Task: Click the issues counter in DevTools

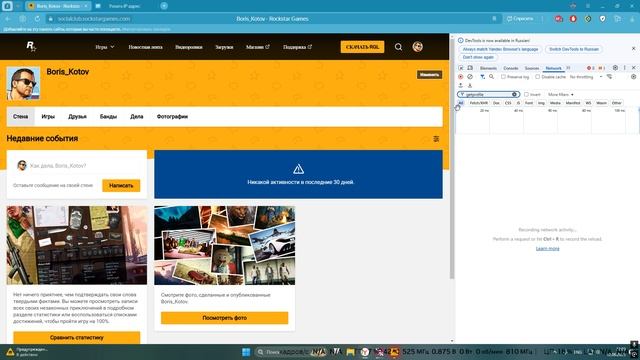Action: (602, 68)
